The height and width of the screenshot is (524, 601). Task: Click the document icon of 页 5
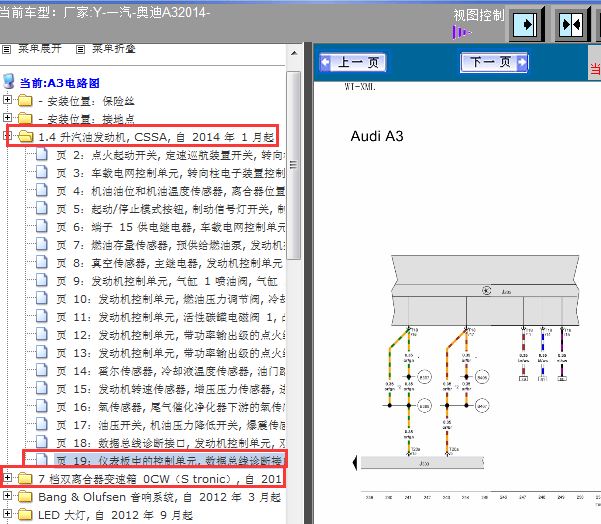point(41,209)
